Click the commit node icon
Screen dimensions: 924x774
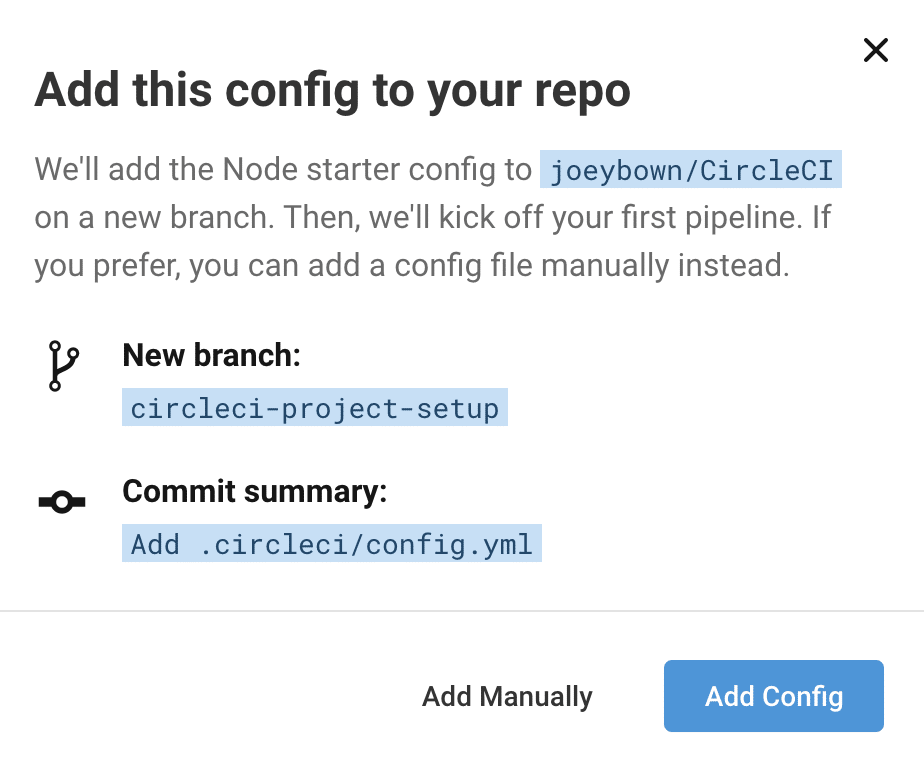pyautogui.click(x=62, y=503)
